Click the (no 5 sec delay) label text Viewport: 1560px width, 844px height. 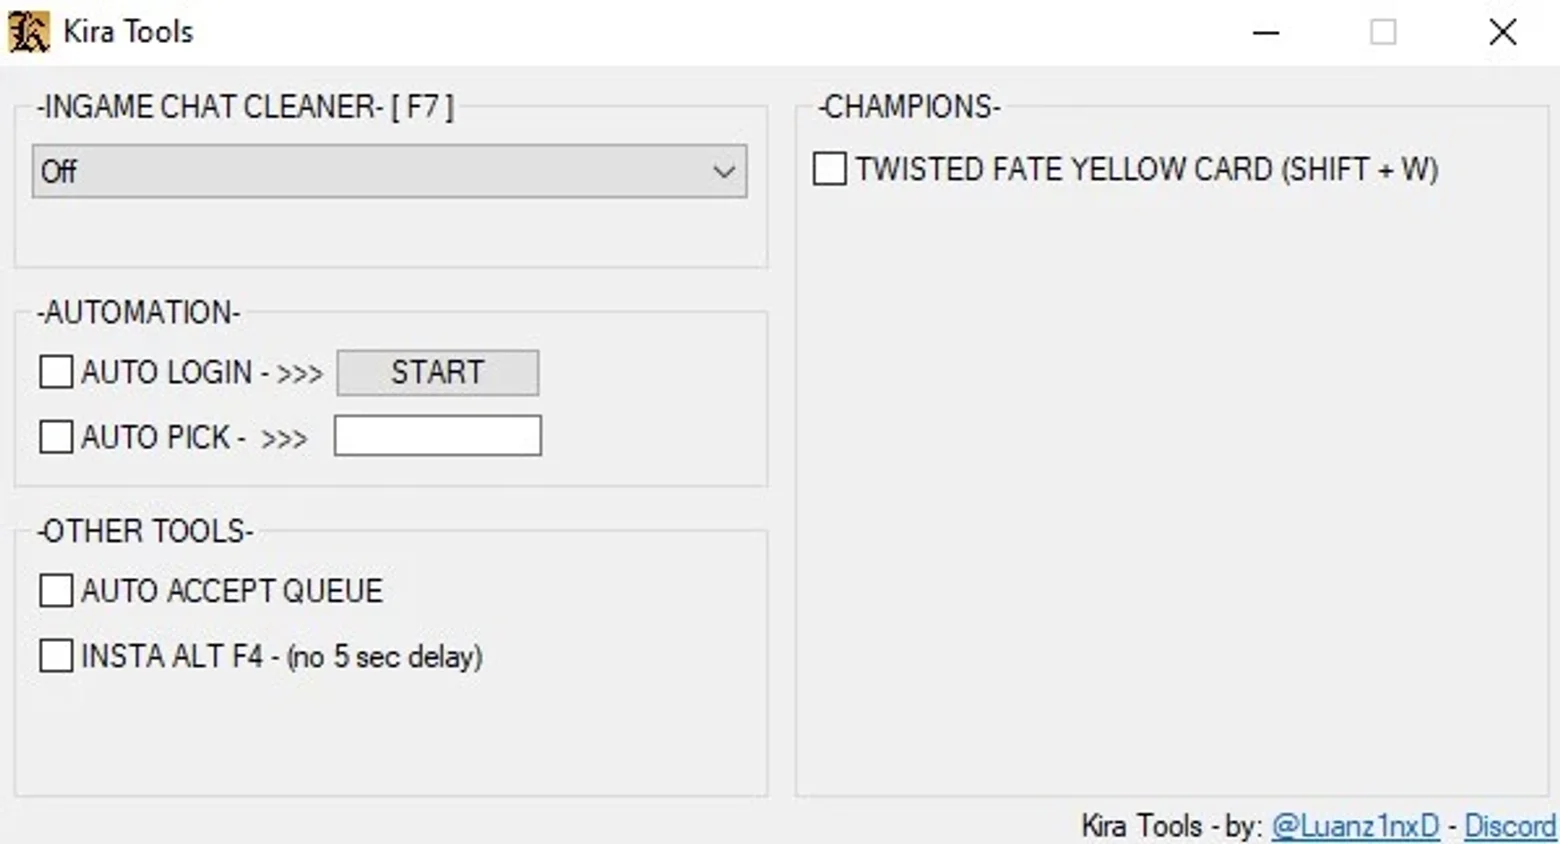click(x=385, y=657)
